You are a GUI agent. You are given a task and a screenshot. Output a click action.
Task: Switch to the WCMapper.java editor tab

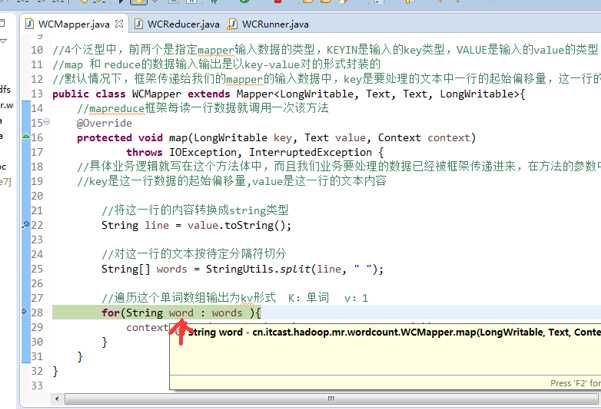74,25
